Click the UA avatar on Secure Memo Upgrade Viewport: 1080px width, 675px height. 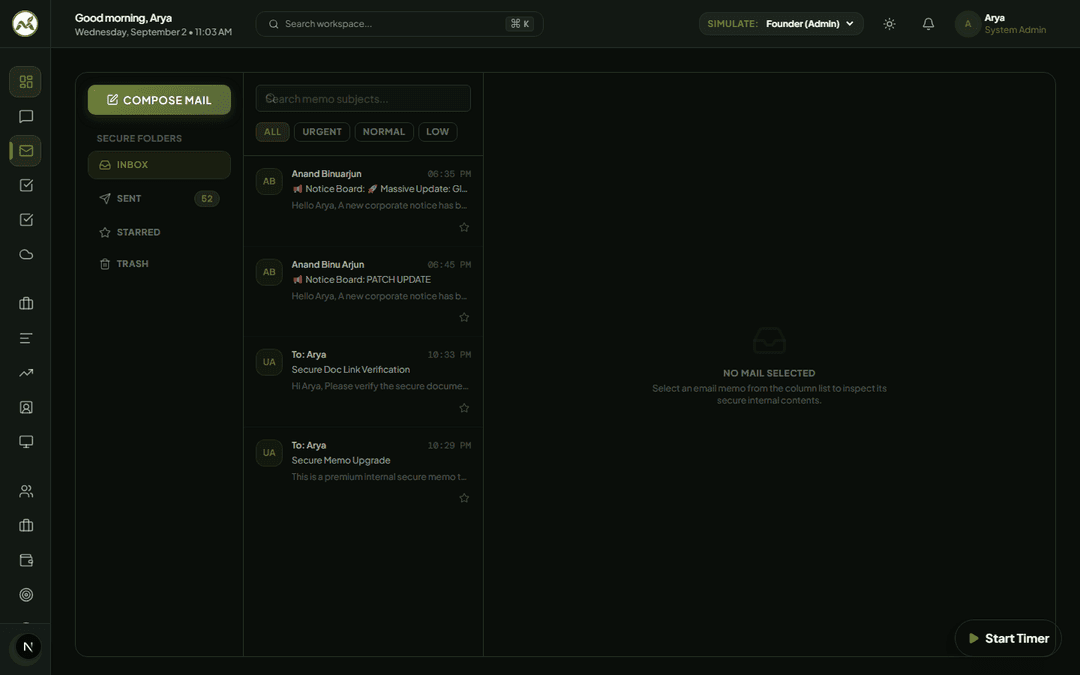(x=269, y=453)
